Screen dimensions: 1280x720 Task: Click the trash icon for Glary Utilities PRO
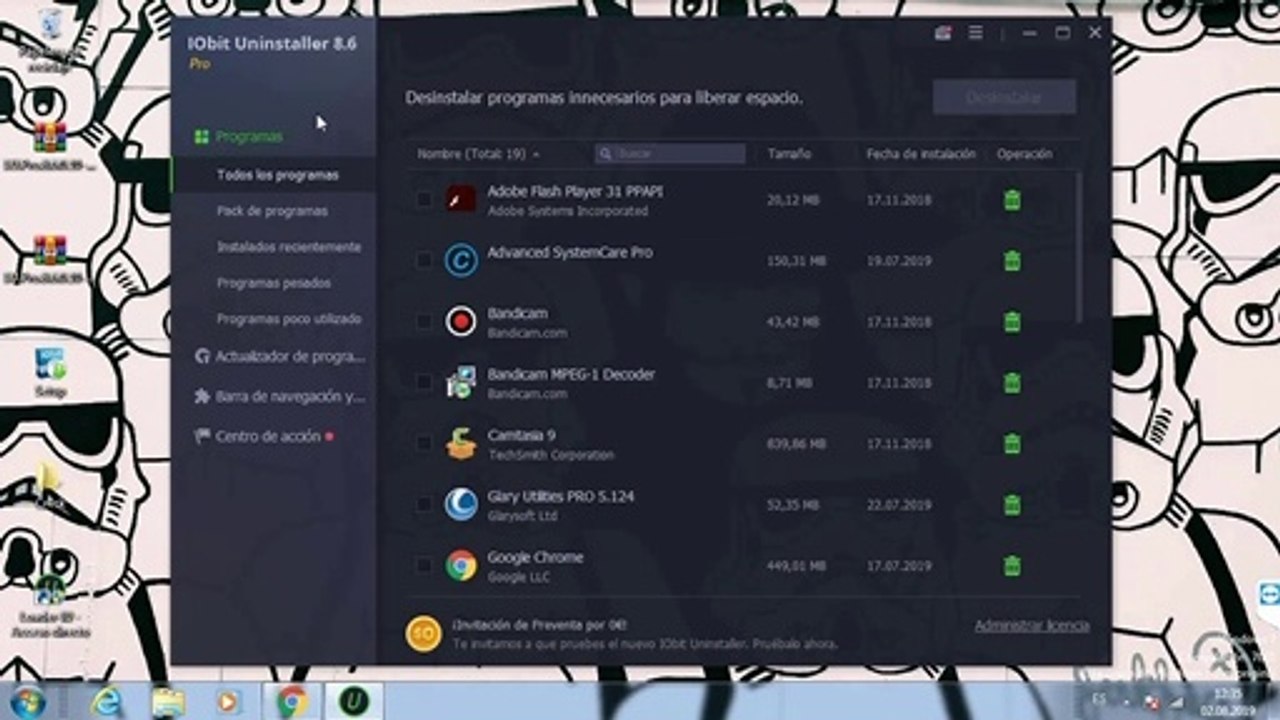coord(1012,505)
